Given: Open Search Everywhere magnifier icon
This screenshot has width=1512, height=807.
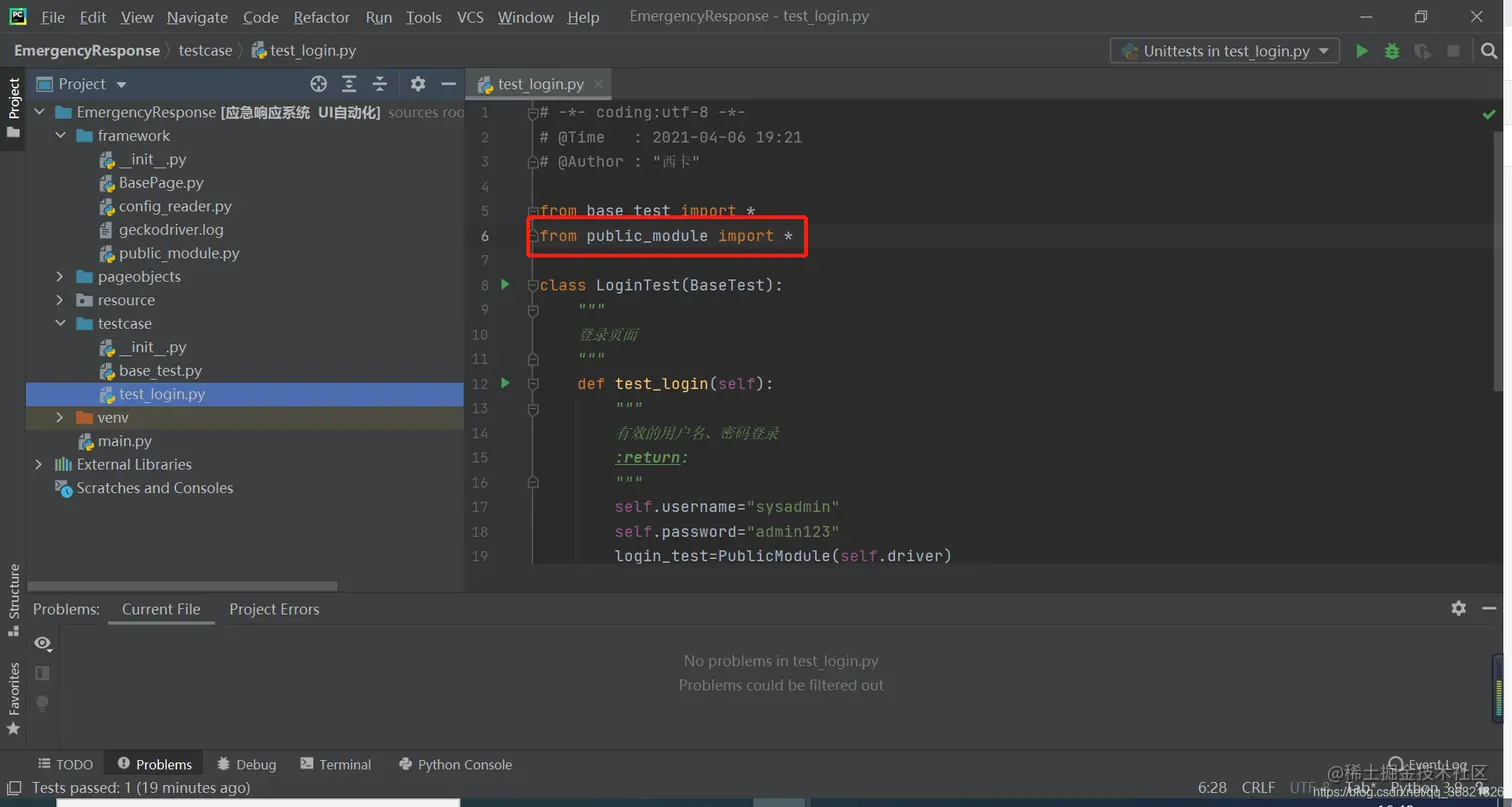Looking at the screenshot, I should [1489, 51].
